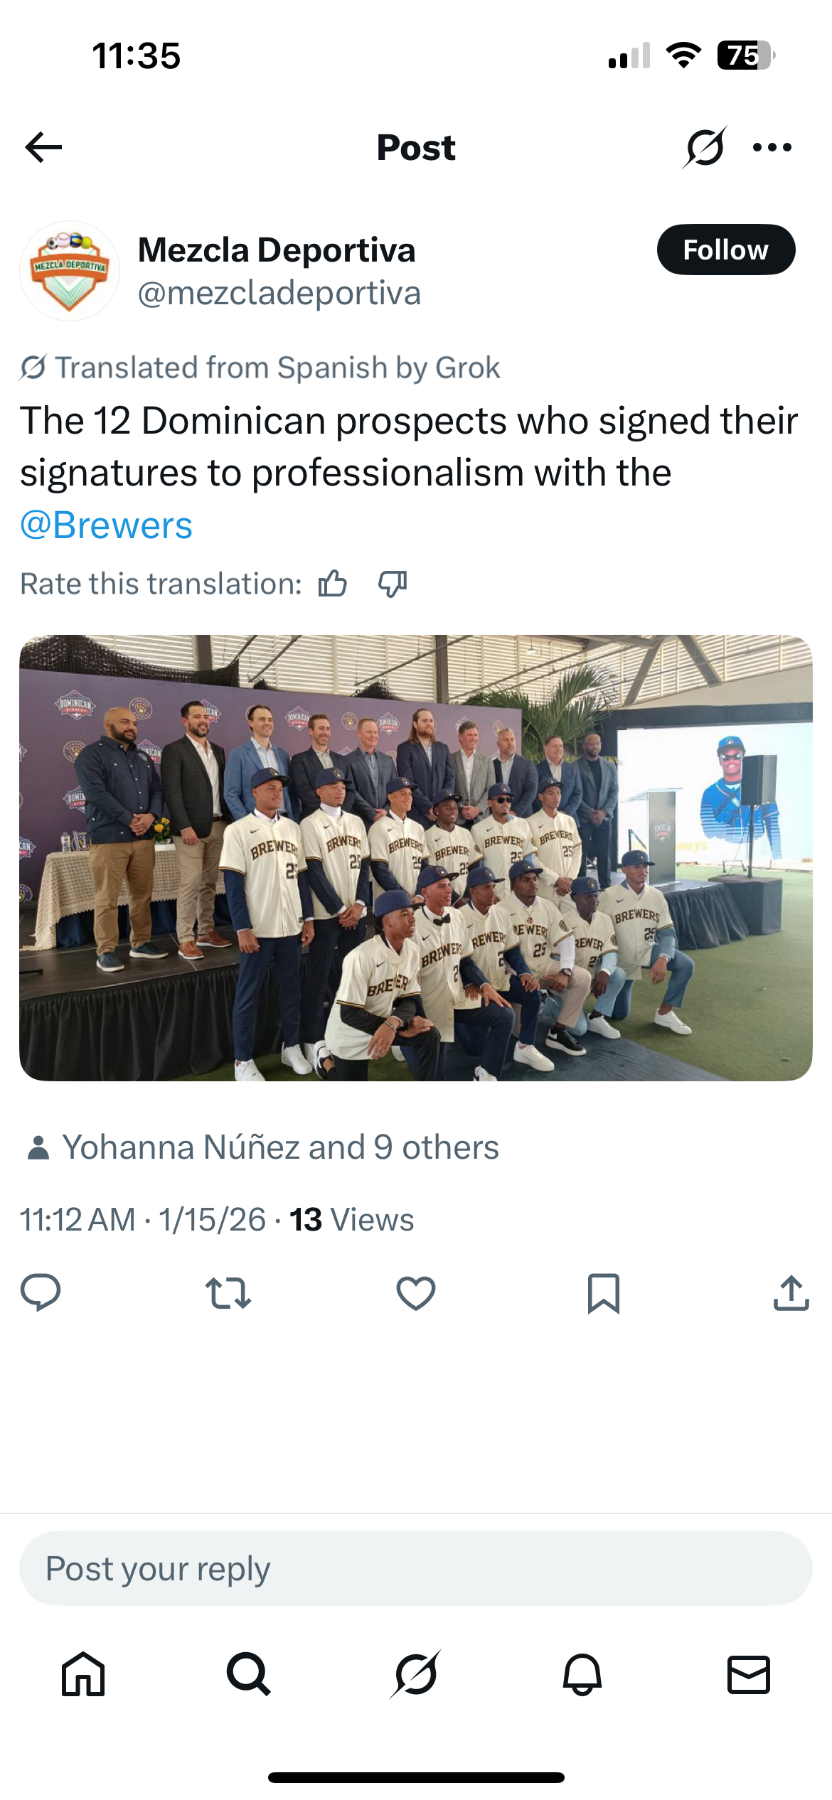Share the post via share icon

[791, 1293]
